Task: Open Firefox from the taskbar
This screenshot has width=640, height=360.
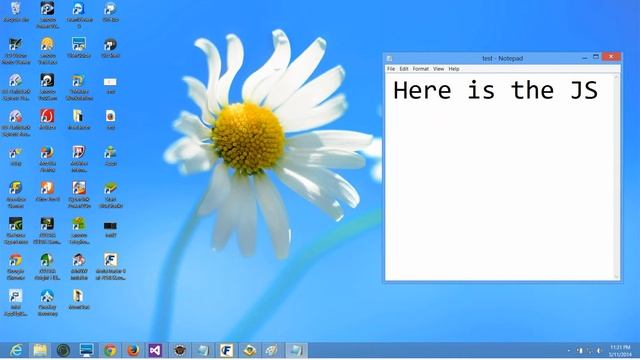Action: click(x=133, y=350)
